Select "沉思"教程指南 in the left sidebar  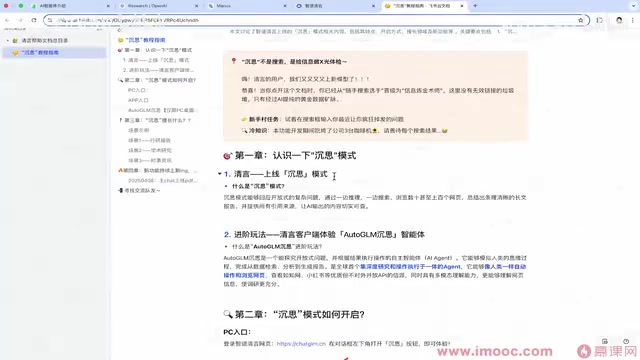54,52
